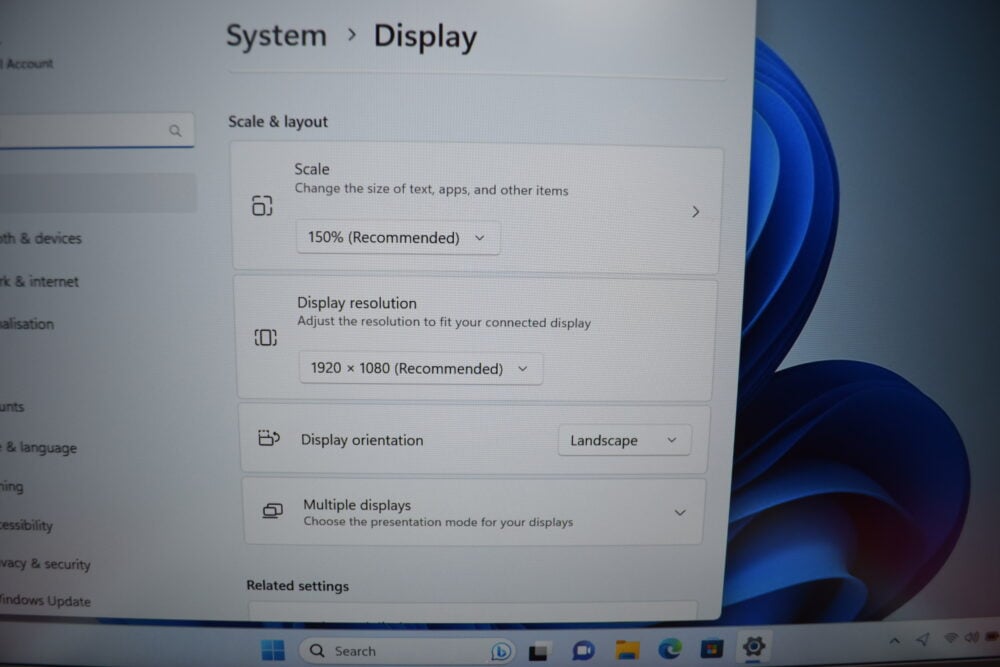Open Time & language in the sidebar
Screen dimensions: 1000x667
pos(38,448)
